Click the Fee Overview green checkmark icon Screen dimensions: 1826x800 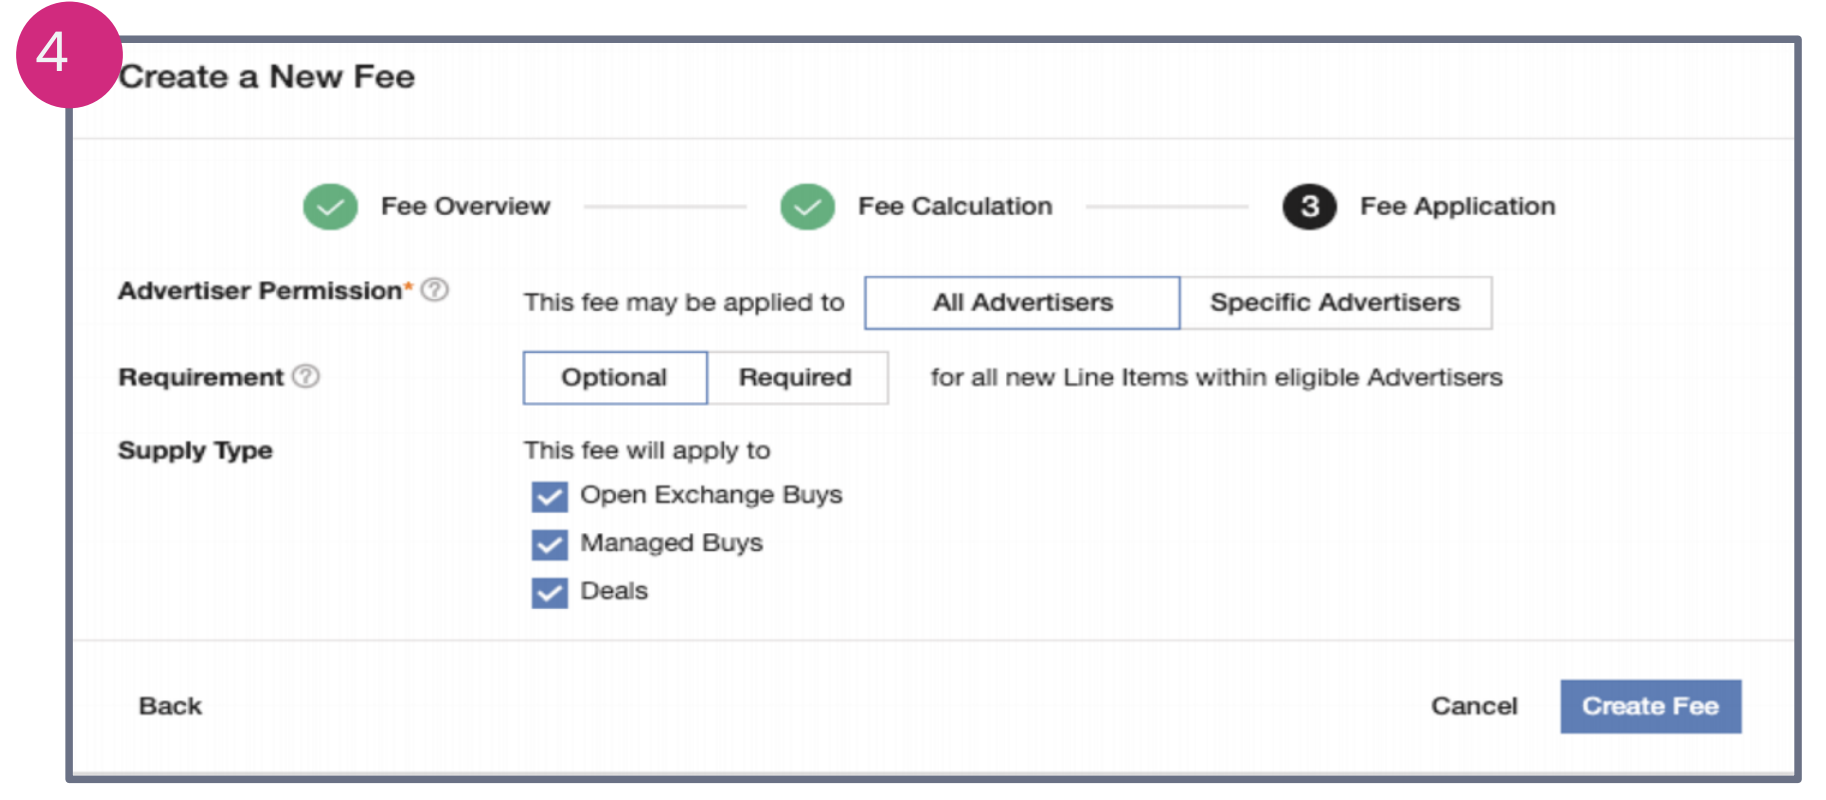pyautogui.click(x=330, y=207)
